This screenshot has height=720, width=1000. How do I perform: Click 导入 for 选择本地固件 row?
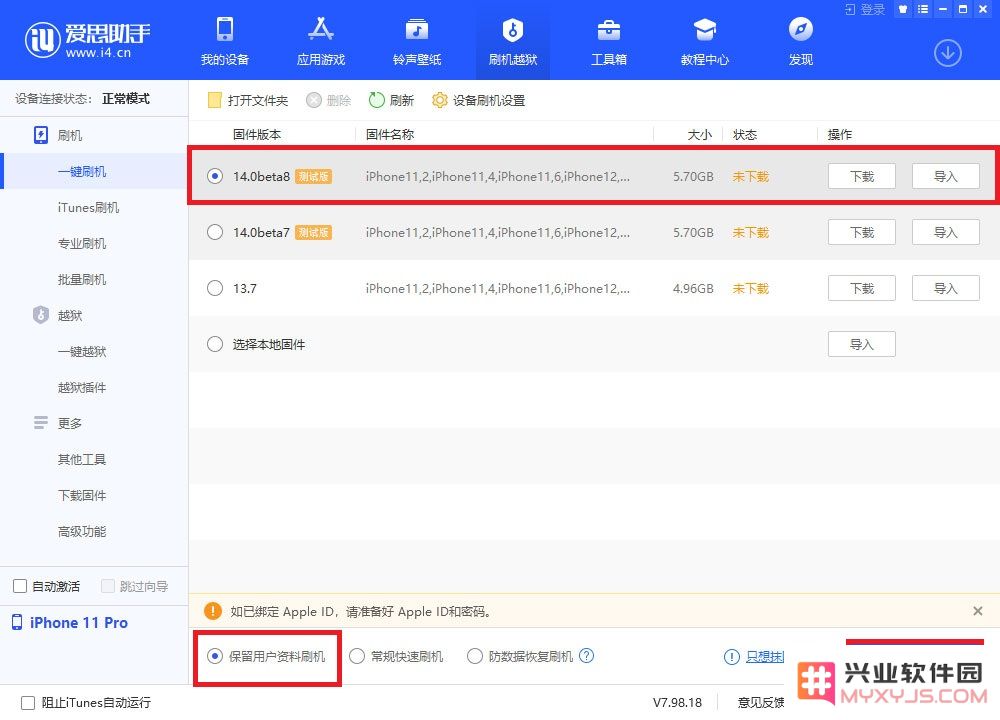click(x=862, y=344)
